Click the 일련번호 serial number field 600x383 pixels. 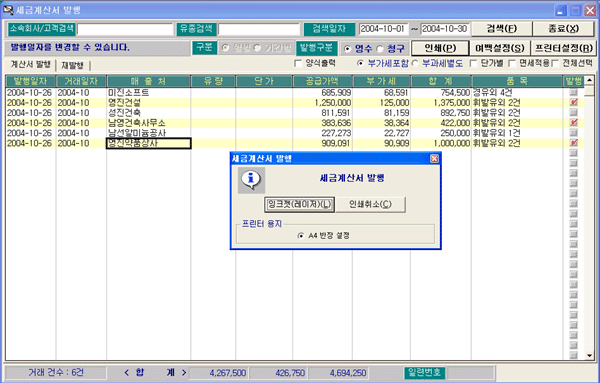coord(471,373)
